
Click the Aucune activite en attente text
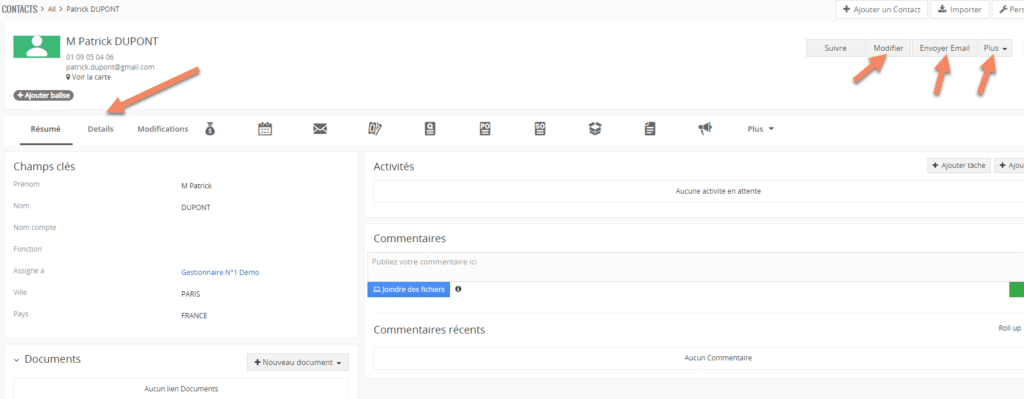click(718, 191)
